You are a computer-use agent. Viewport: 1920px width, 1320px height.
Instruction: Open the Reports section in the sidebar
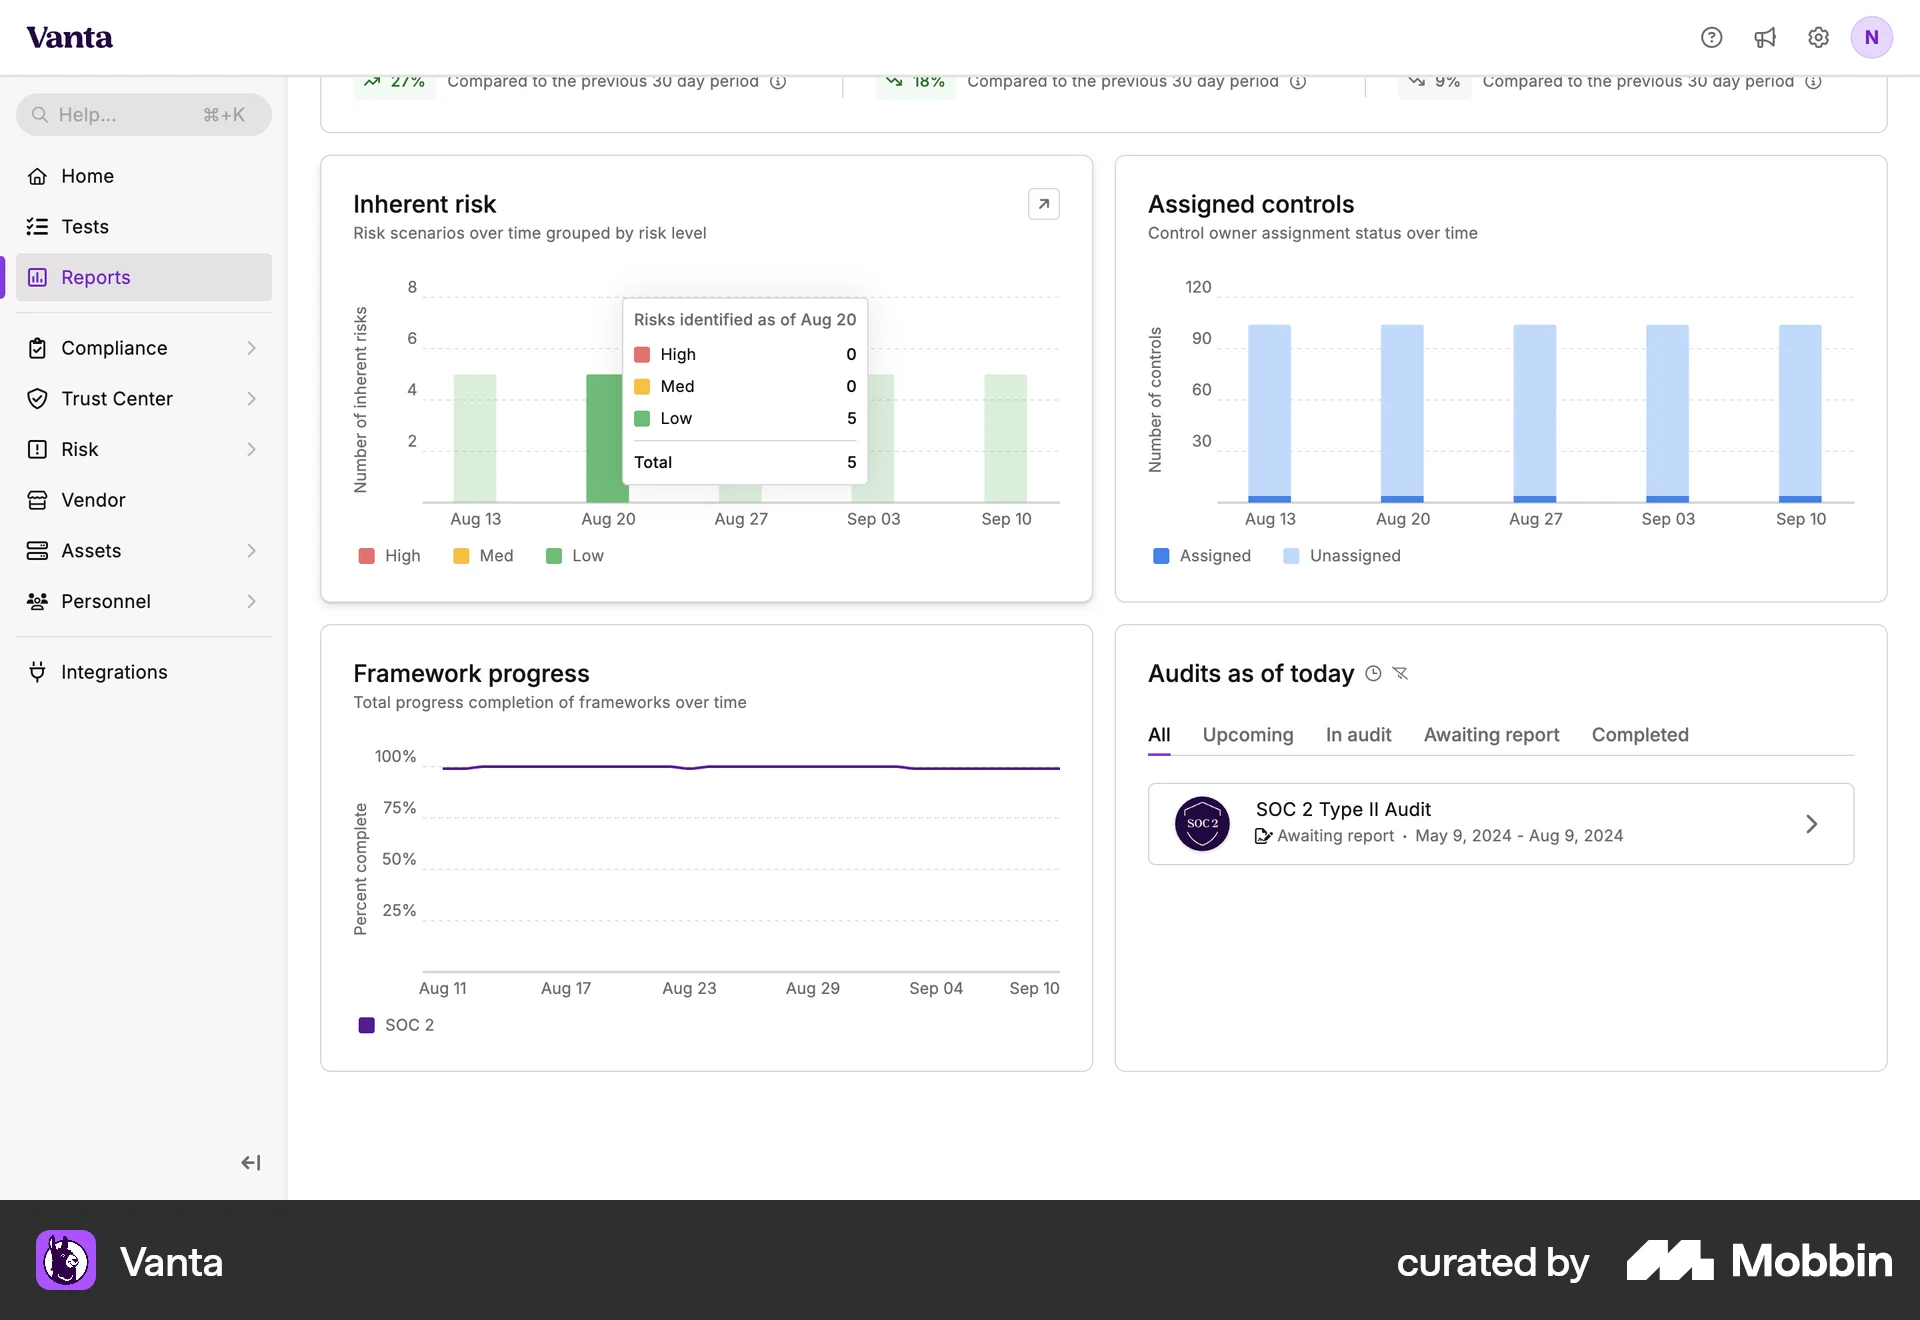(95, 277)
